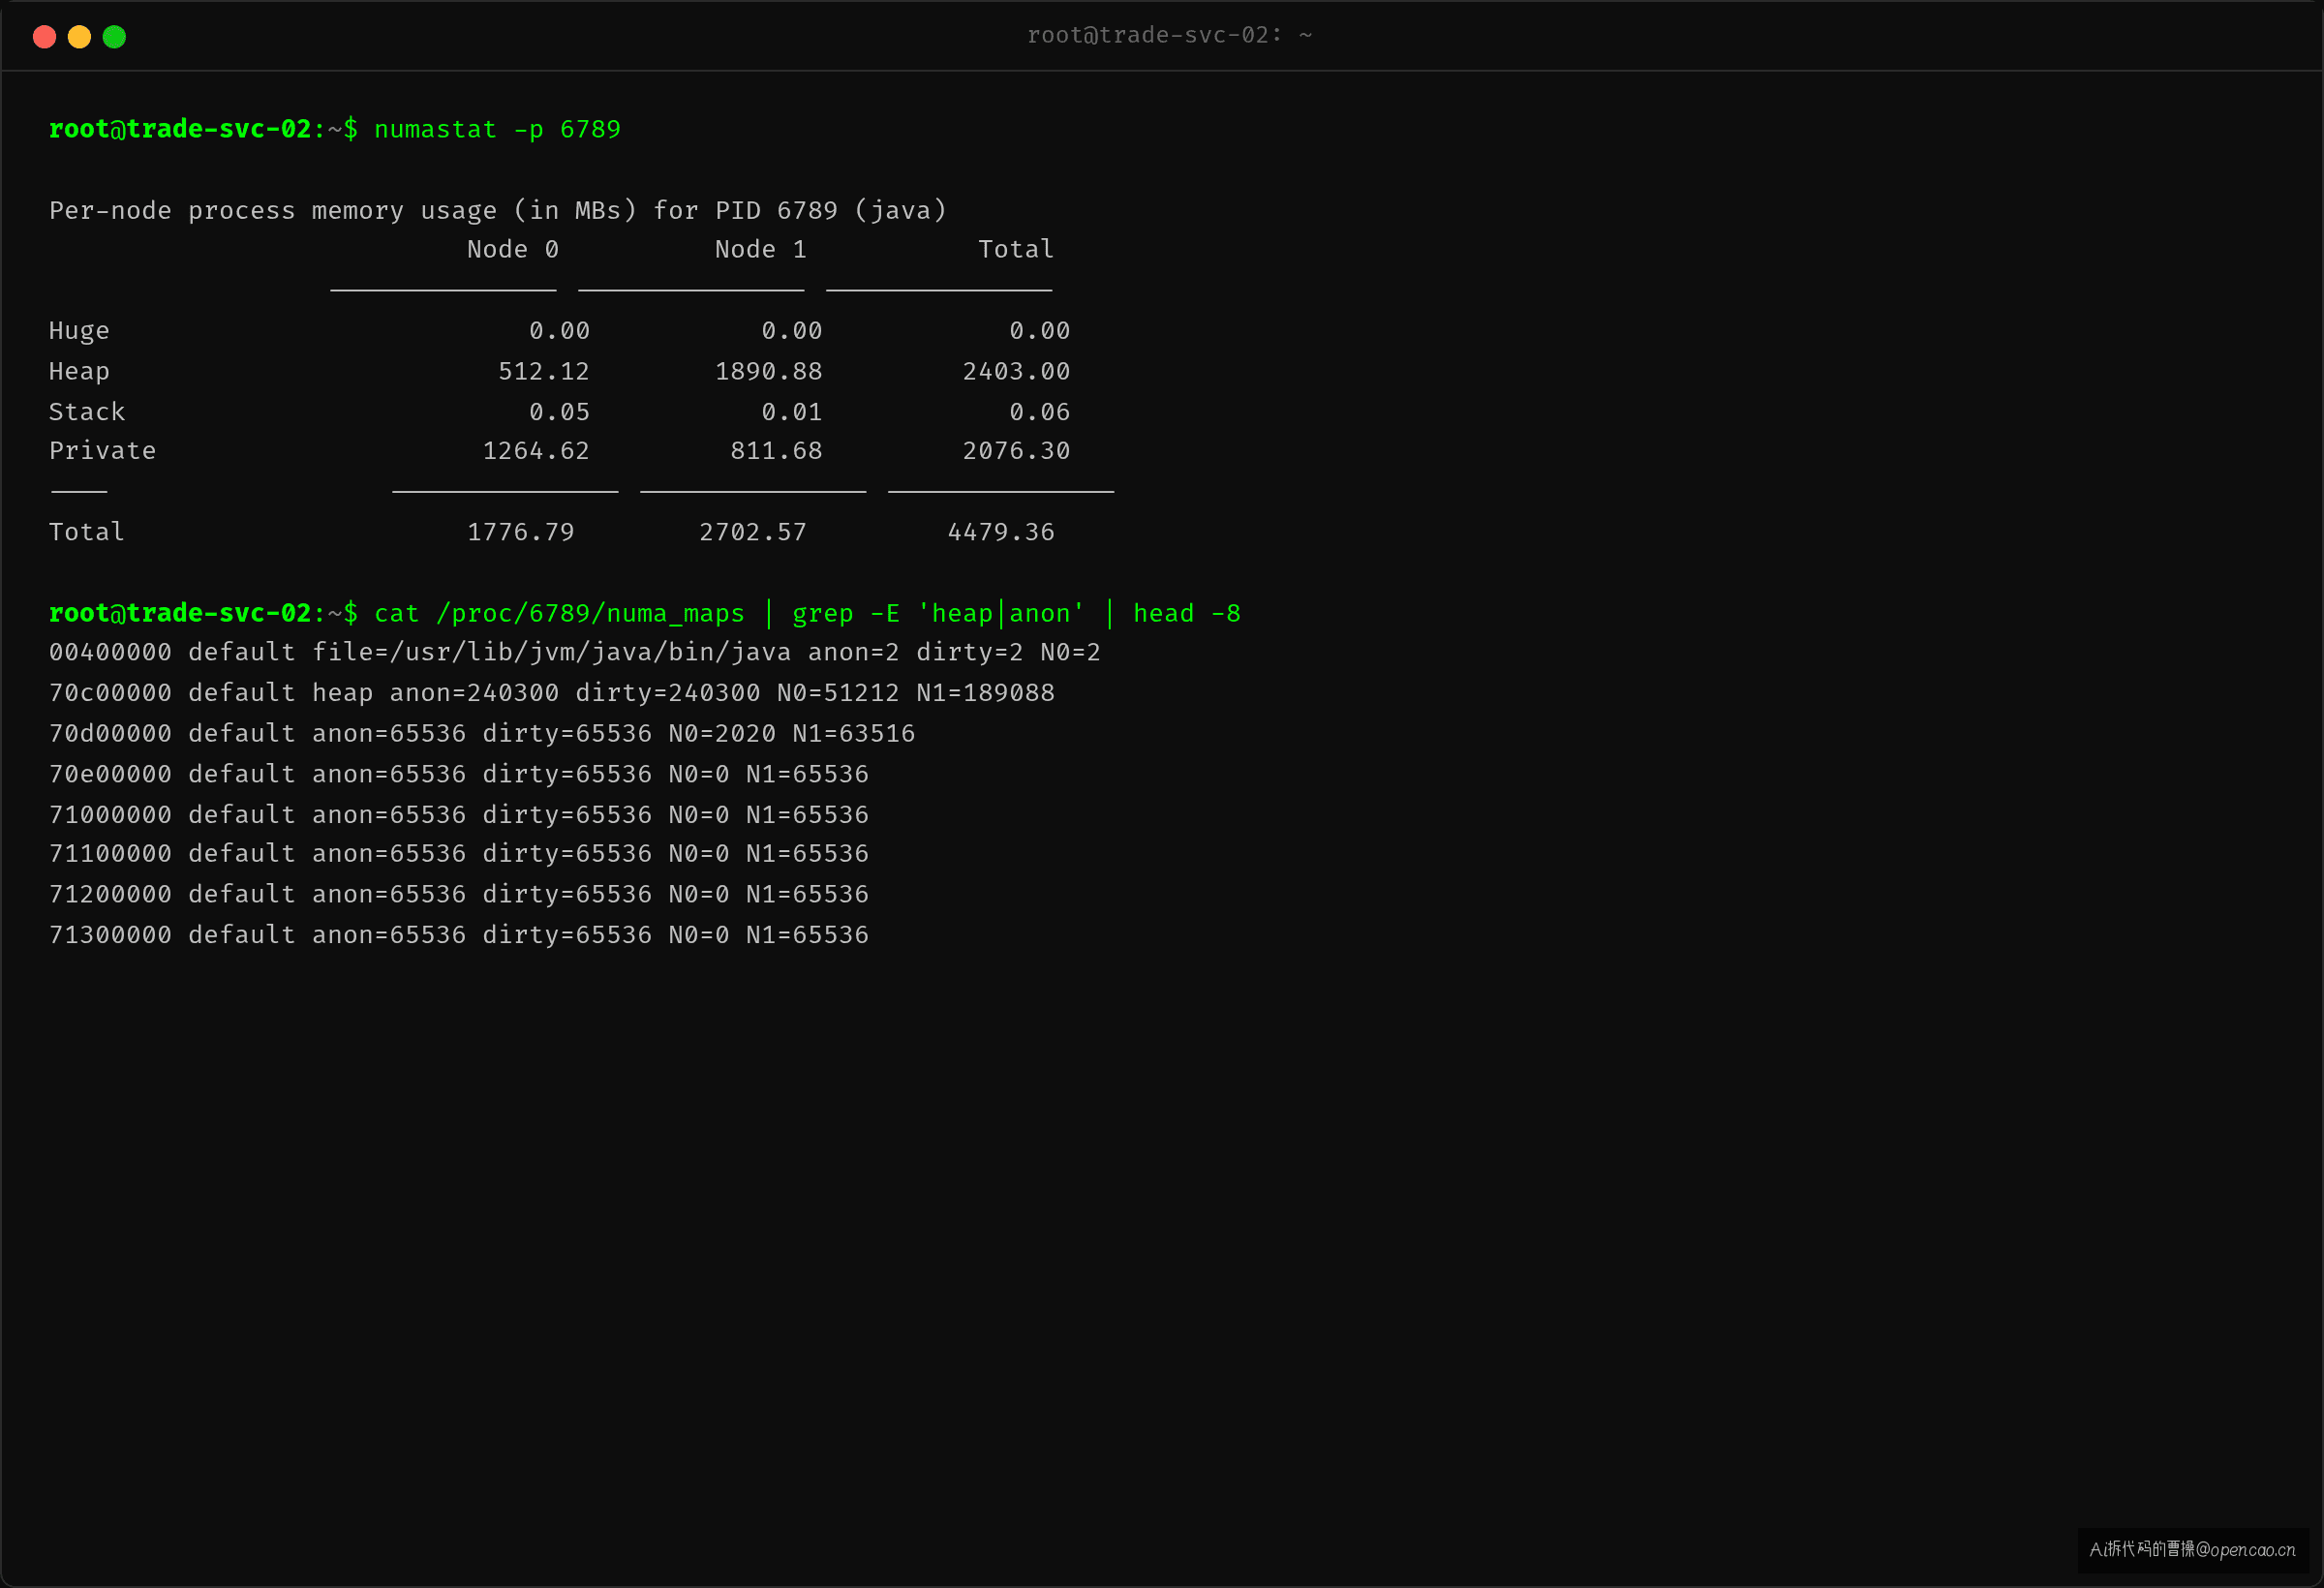Click the Total row label at the bottom of the table
This screenshot has height=1588, width=2324.
87,532
